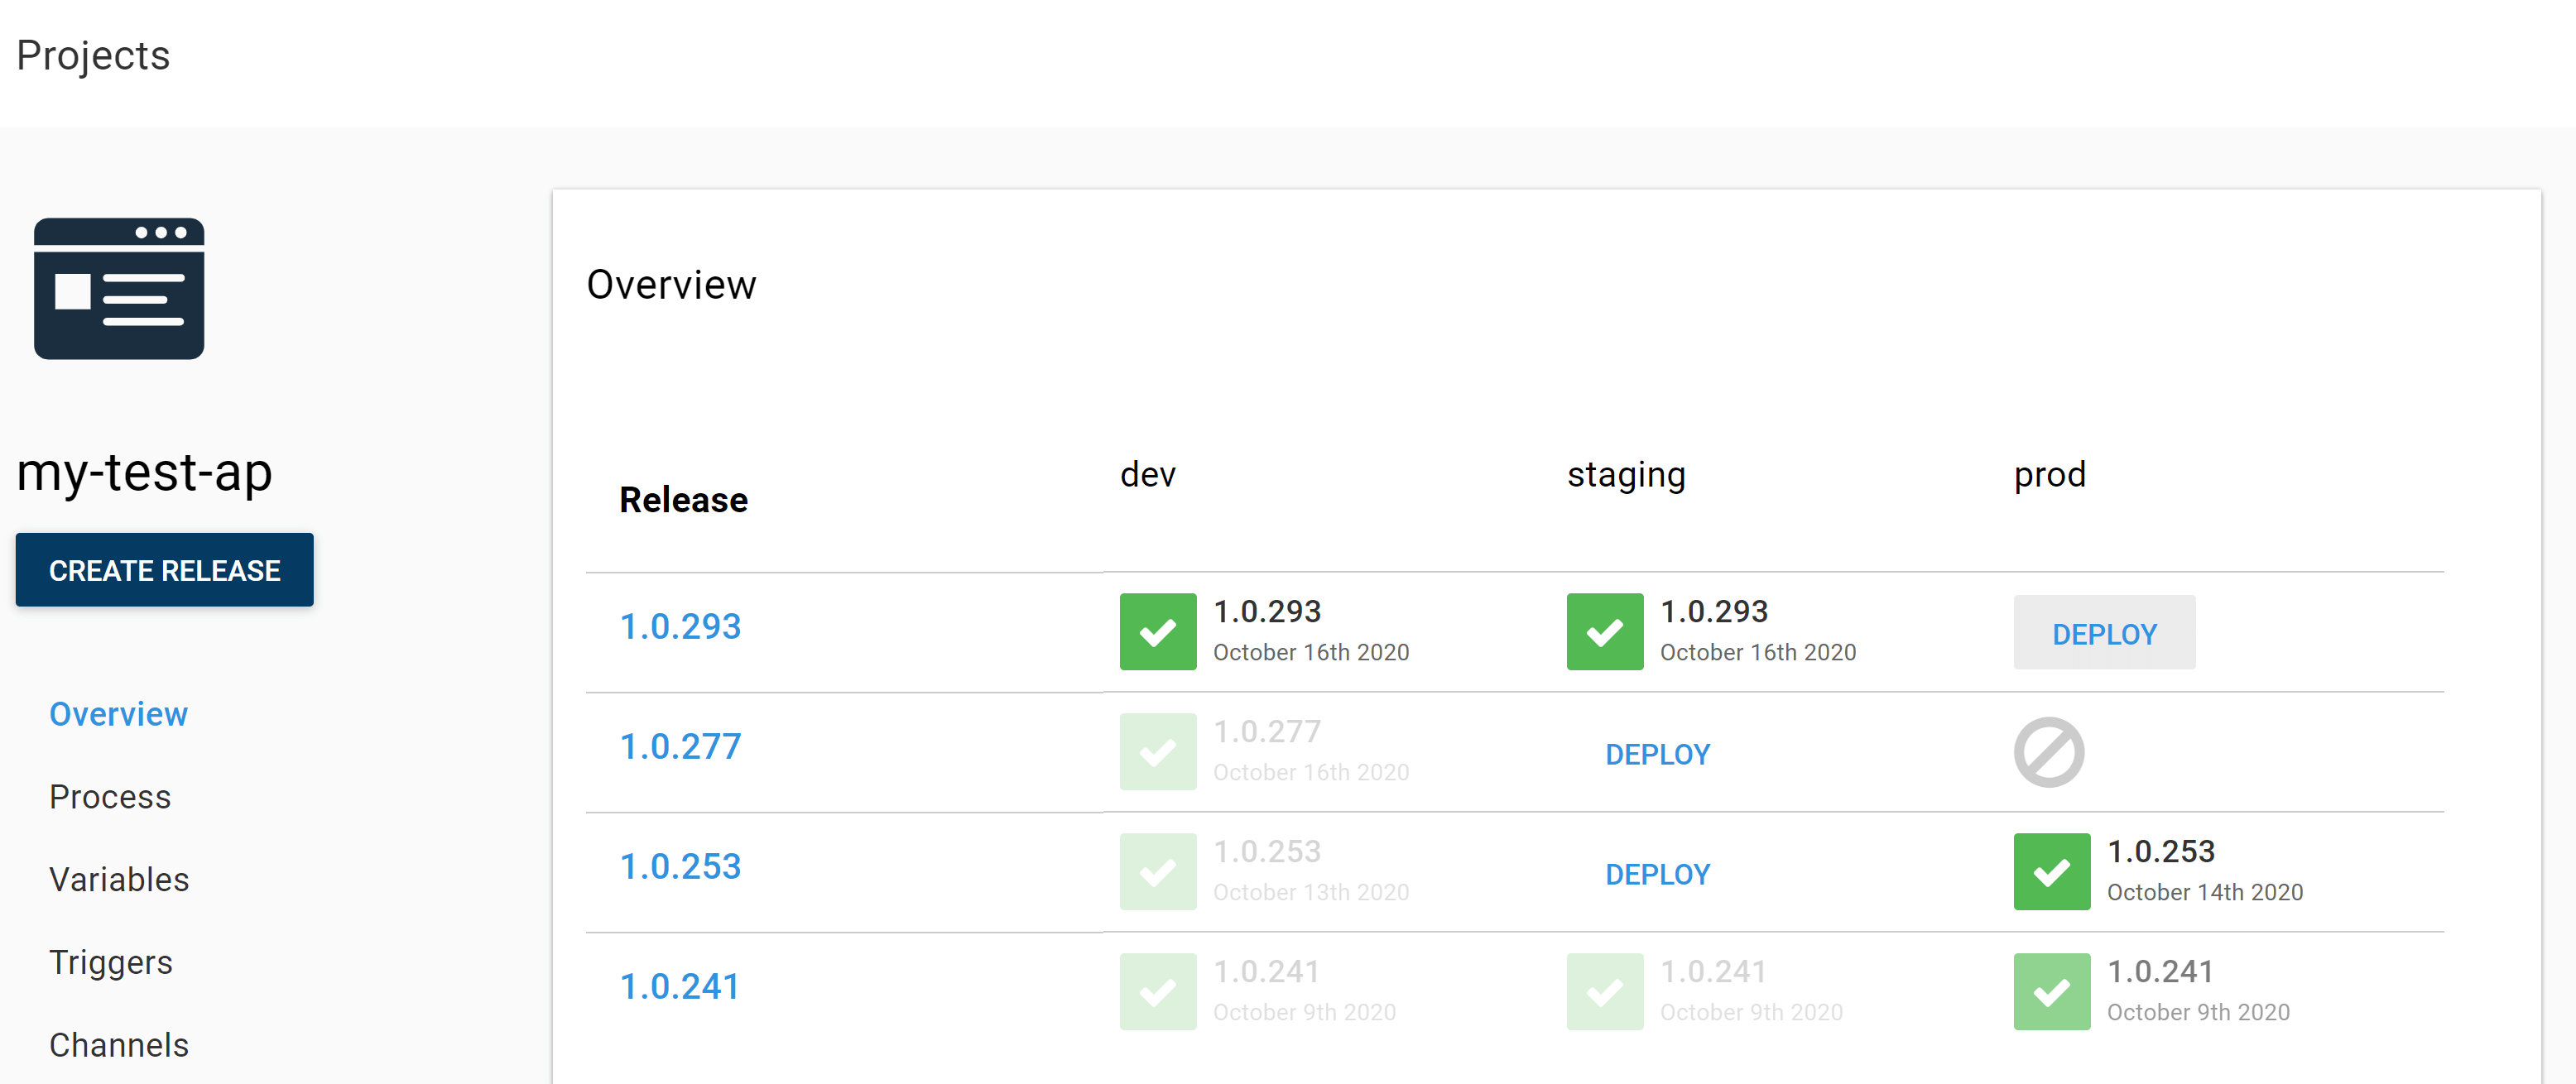Open Triggers in the sidebar
The image size is (2576, 1084).
tap(111, 963)
